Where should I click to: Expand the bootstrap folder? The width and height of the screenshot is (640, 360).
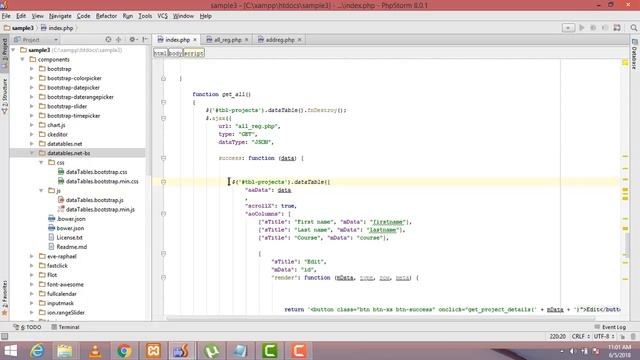(x=32, y=69)
